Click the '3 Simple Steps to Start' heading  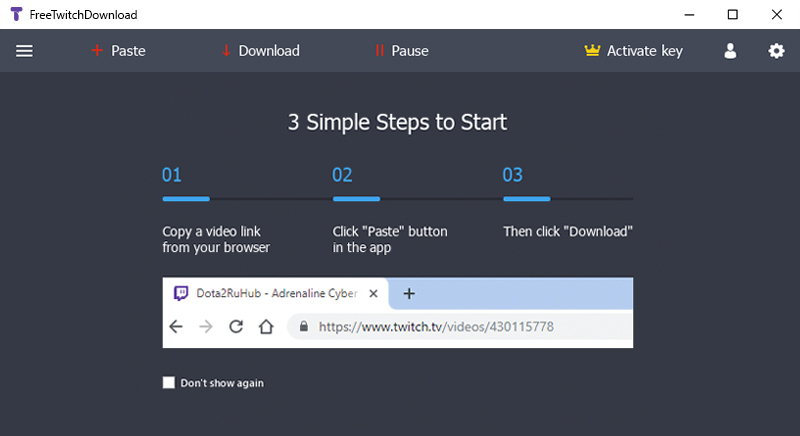pyautogui.click(x=397, y=122)
